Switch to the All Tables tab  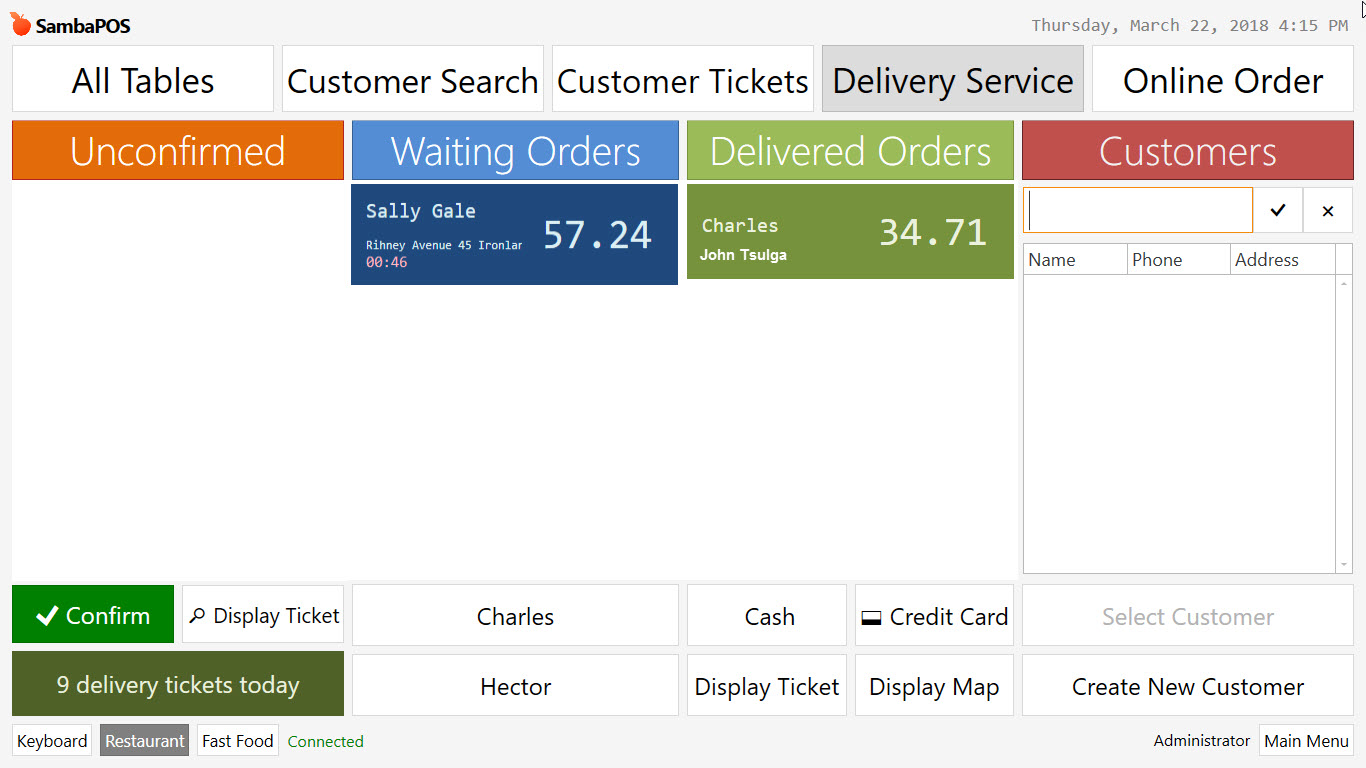point(142,79)
